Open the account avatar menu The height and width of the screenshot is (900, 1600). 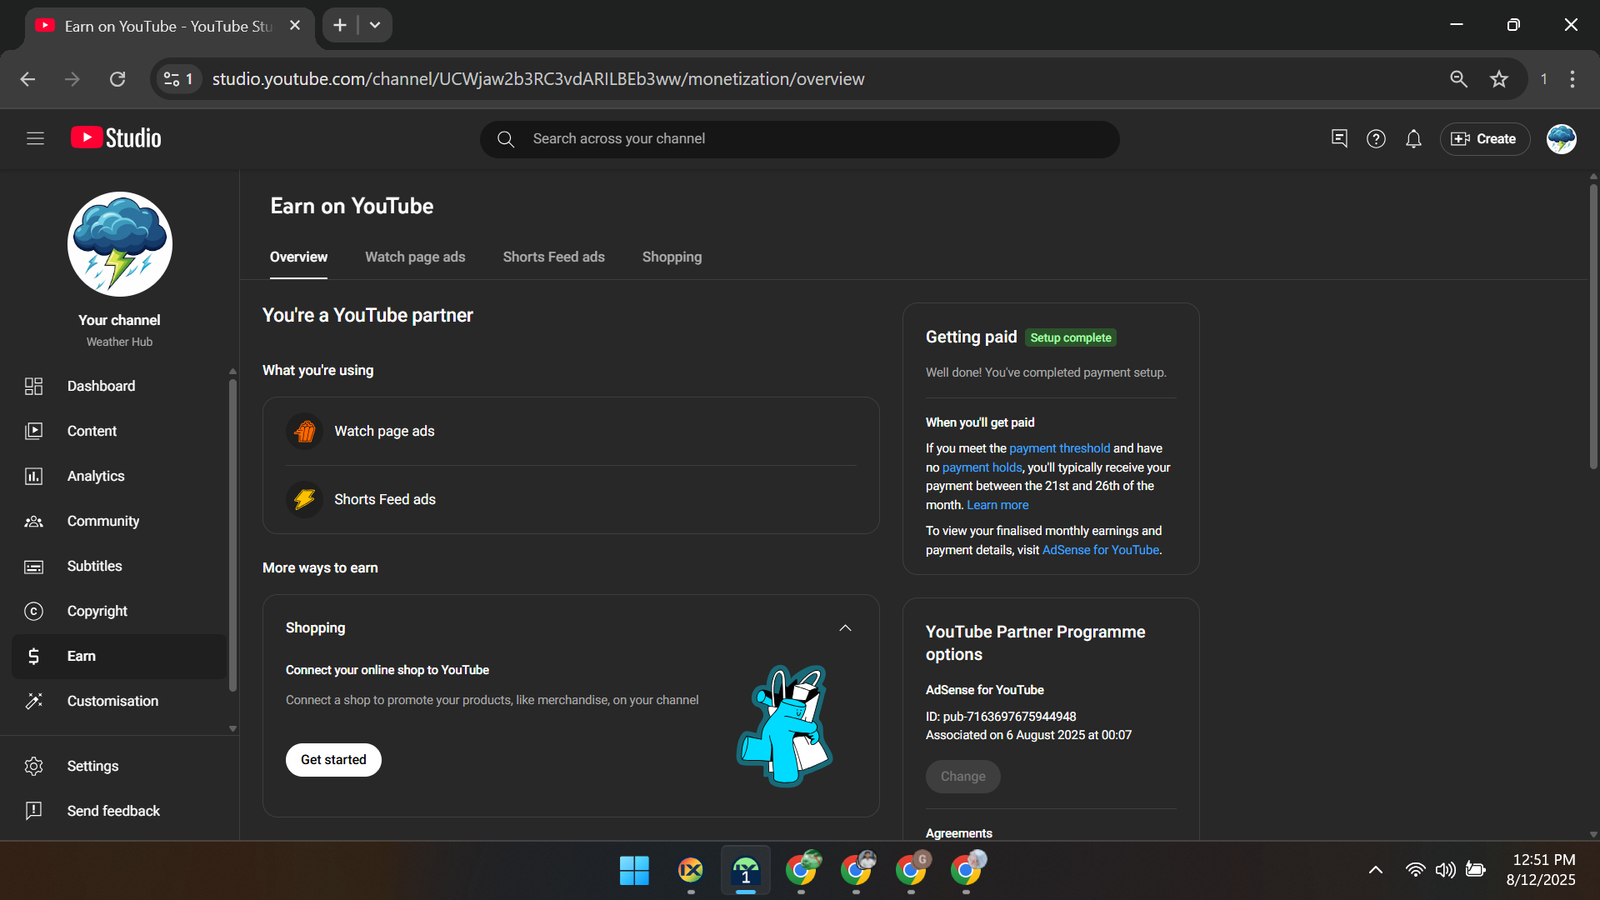pyautogui.click(x=1561, y=139)
